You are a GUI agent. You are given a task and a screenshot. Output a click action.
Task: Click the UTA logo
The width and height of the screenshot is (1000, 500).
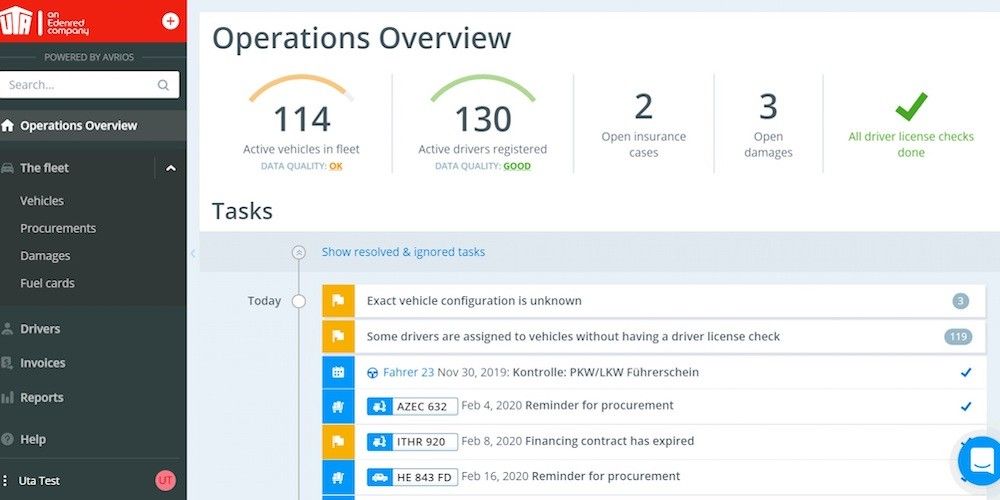click(16, 21)
